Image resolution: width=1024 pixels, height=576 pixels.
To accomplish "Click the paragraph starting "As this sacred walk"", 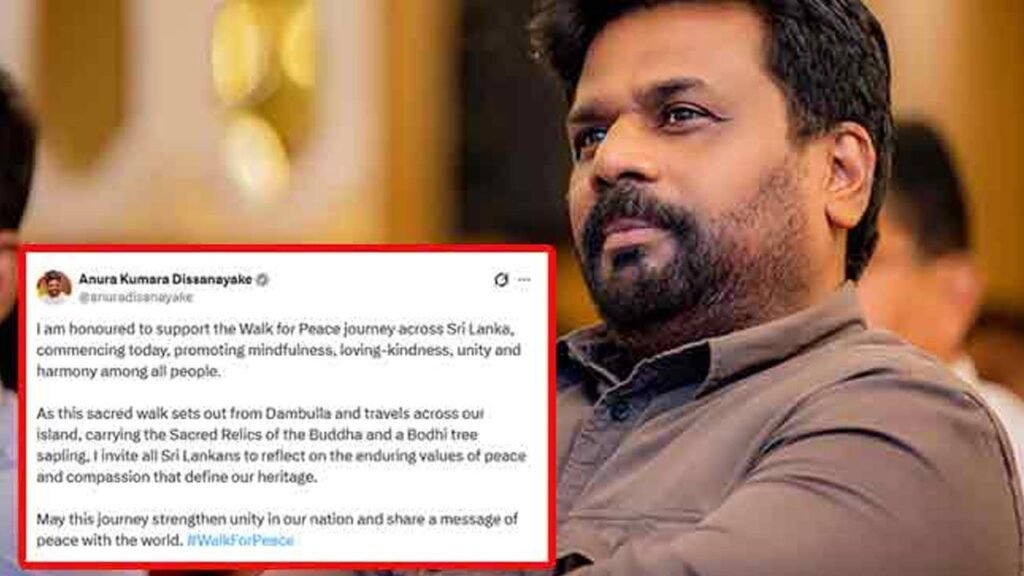I will coord(281,445).
